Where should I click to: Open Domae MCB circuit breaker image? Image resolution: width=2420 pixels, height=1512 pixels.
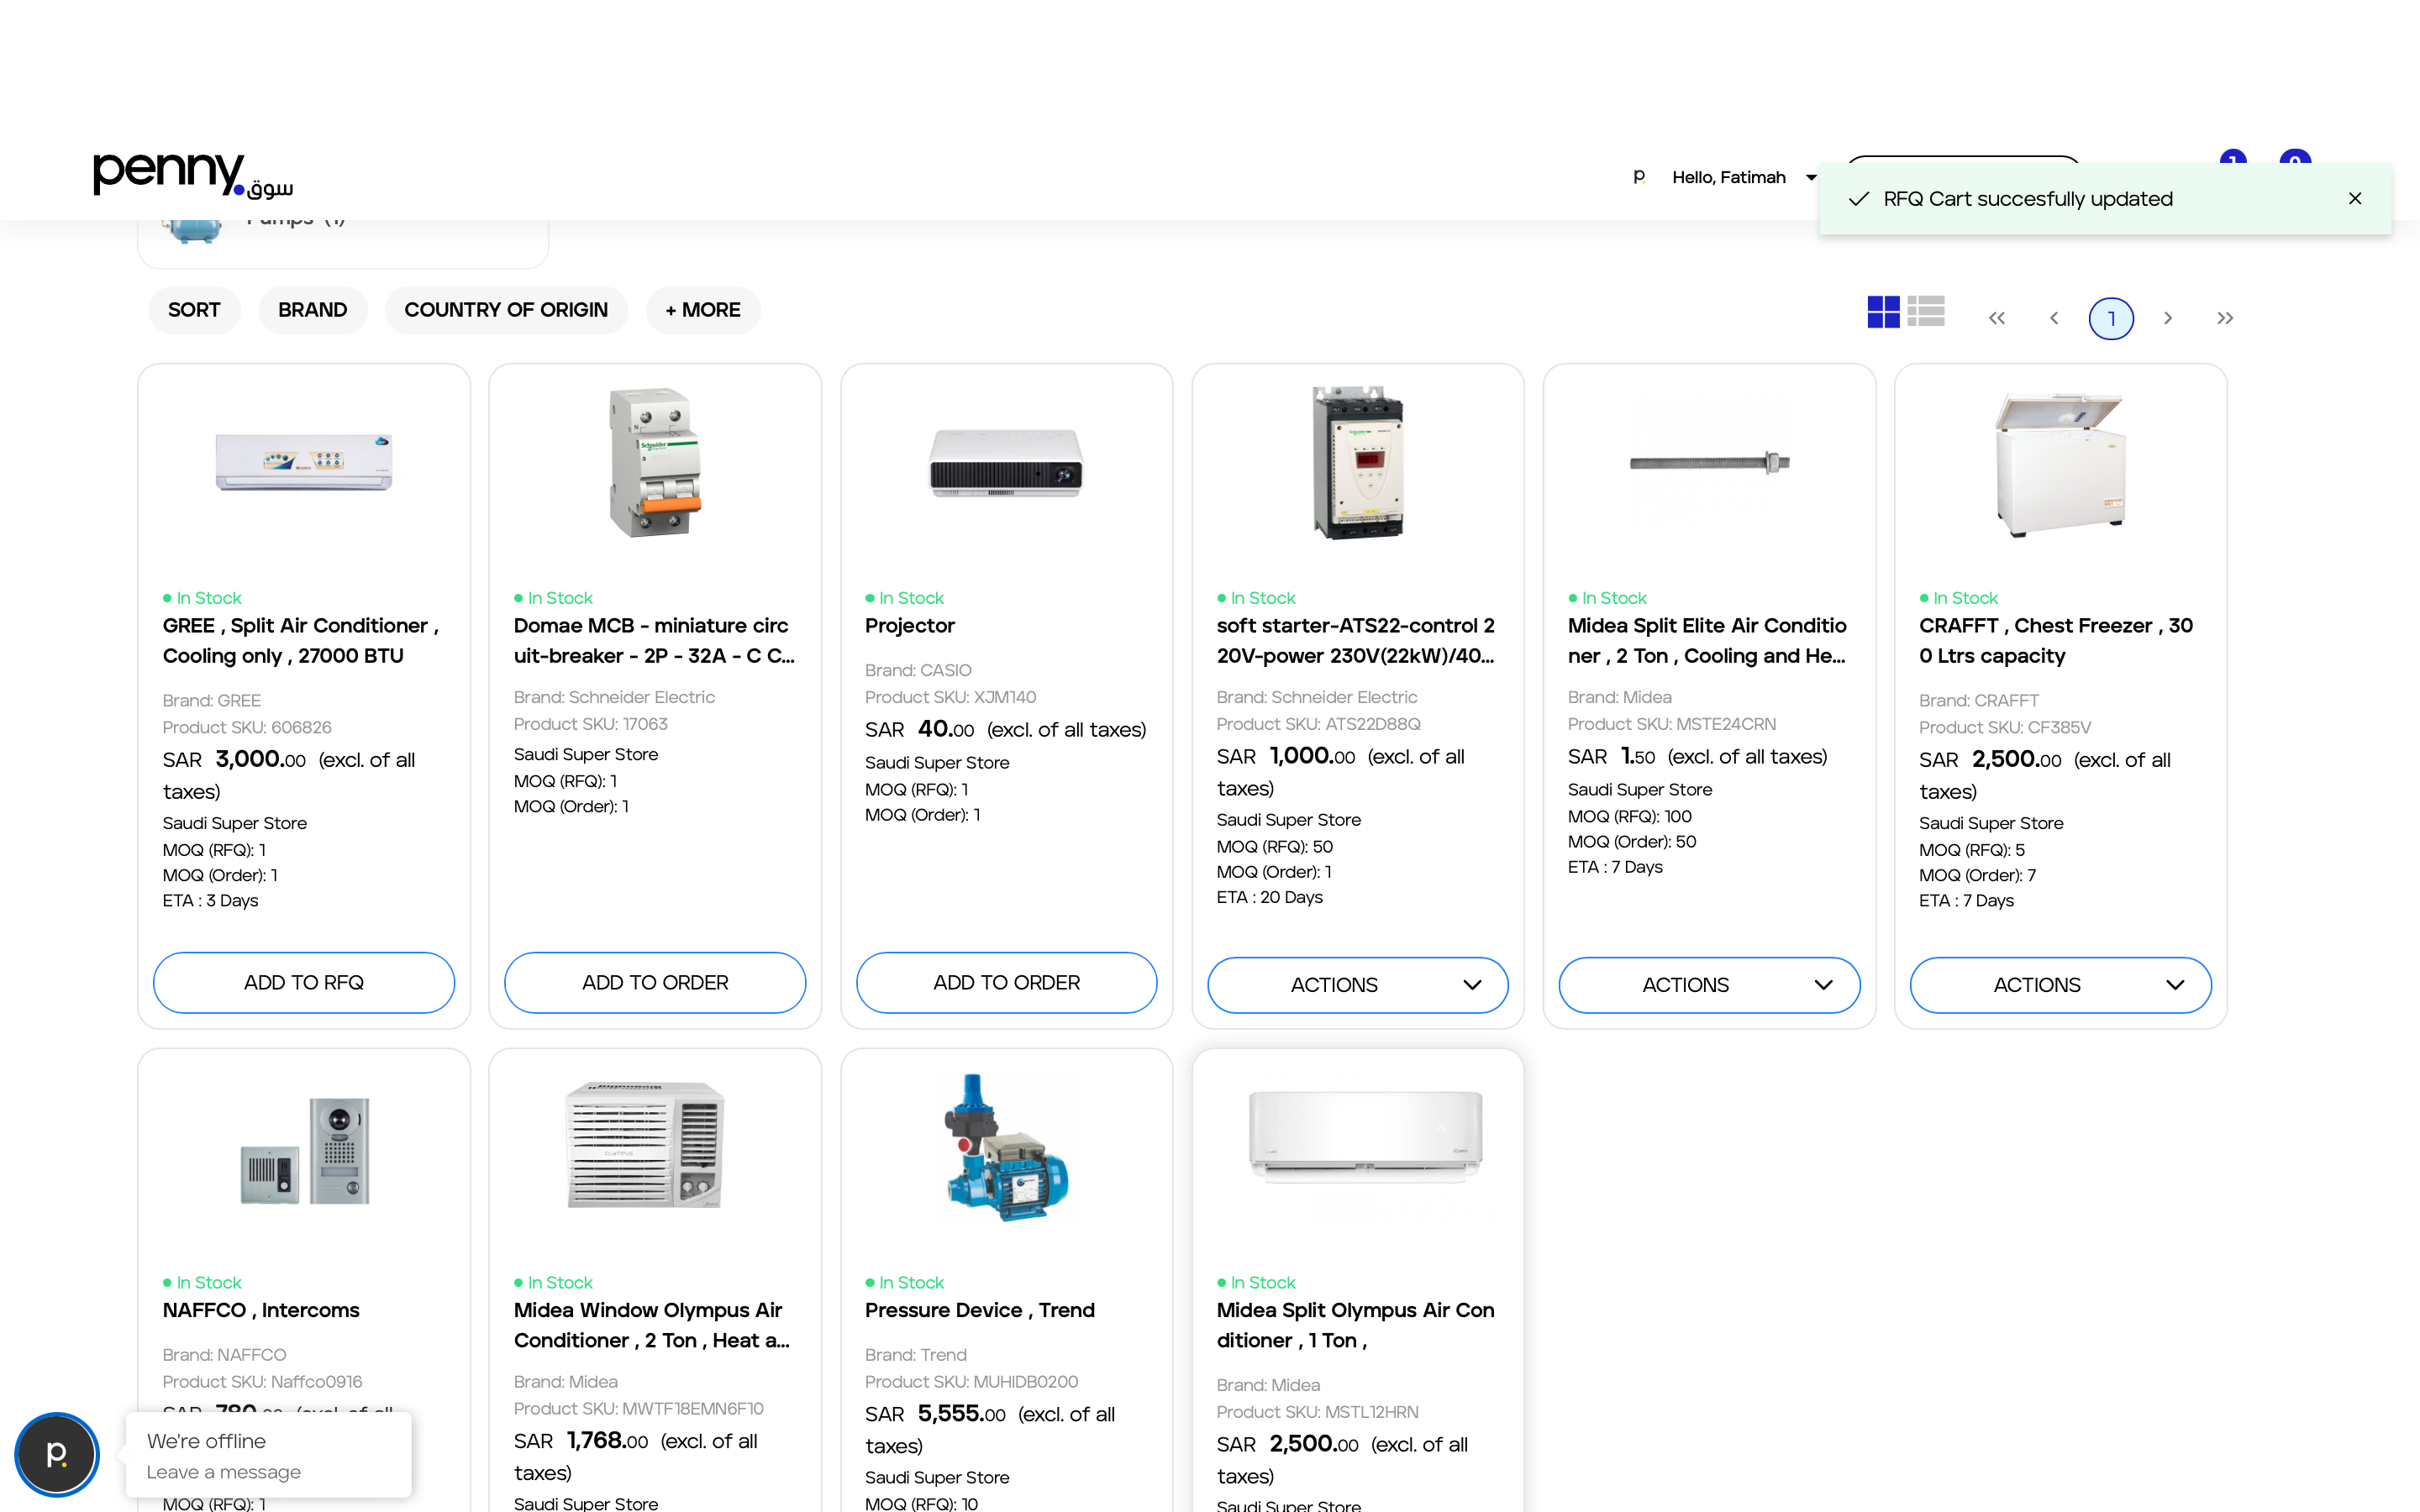(x=655, y=462)
